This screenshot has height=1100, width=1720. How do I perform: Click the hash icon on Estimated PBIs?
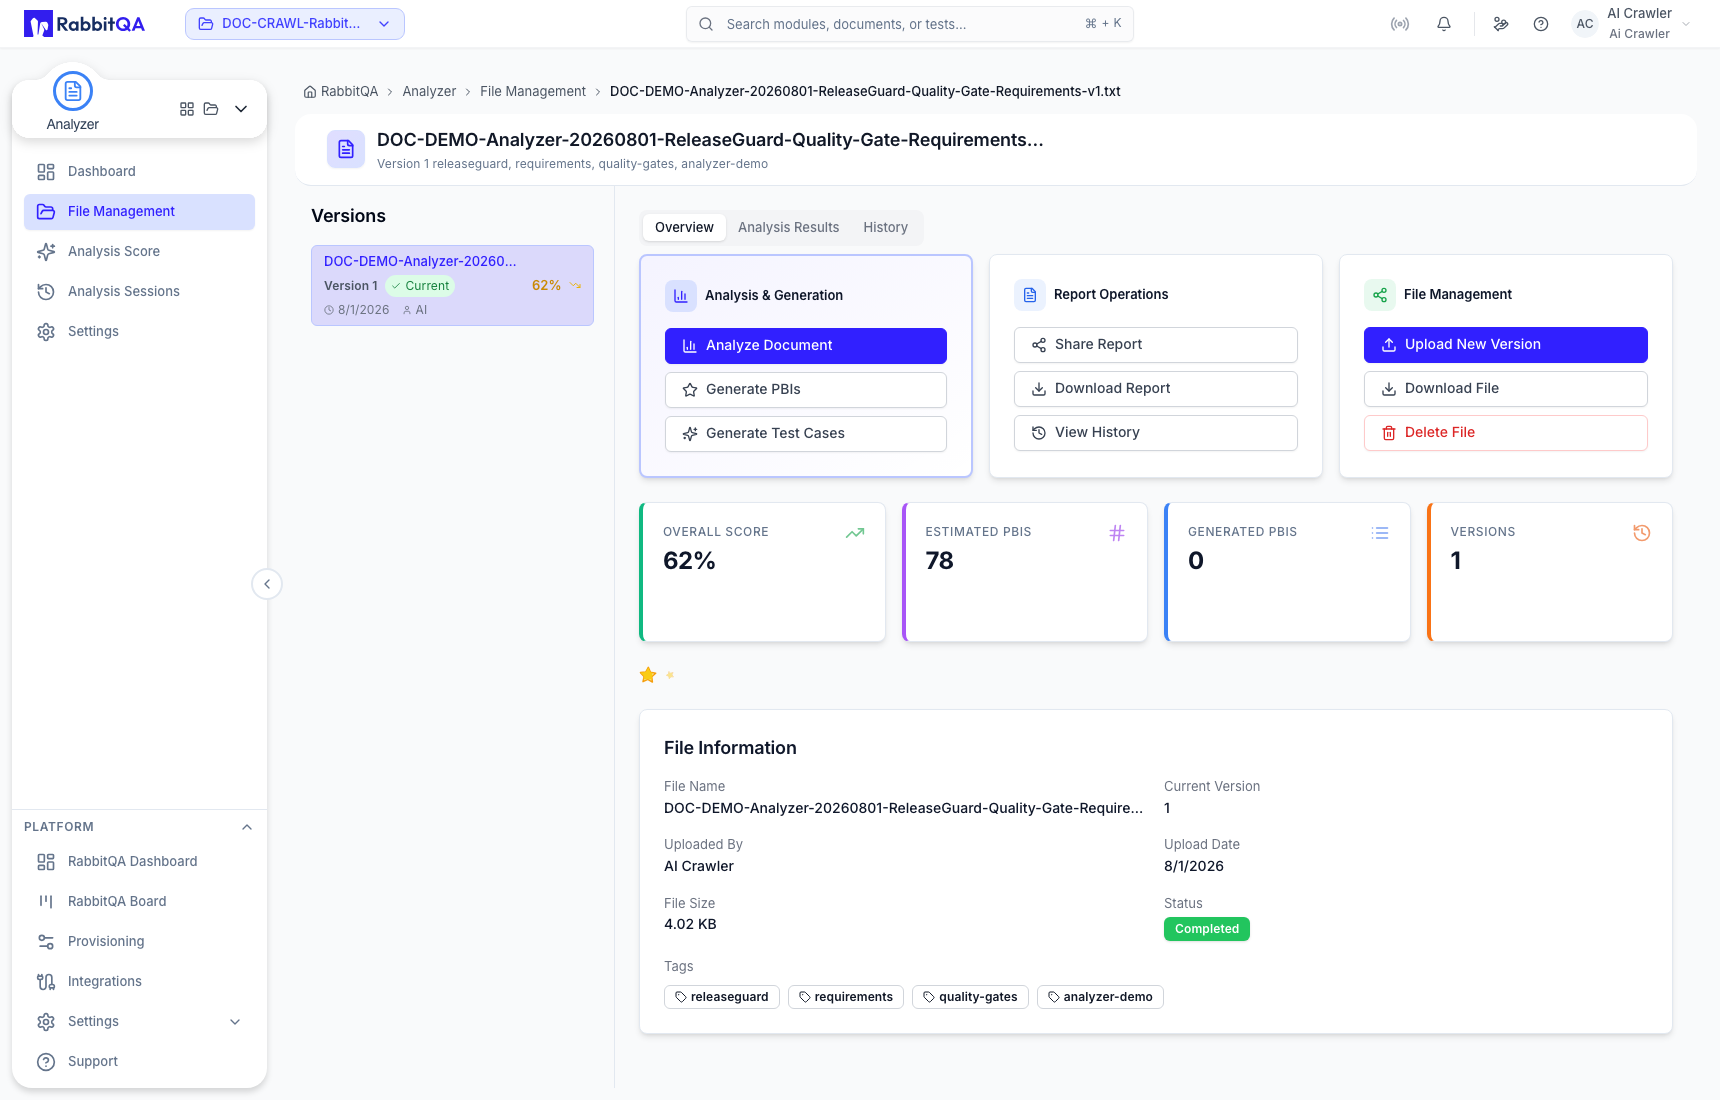pos(1117,533)
